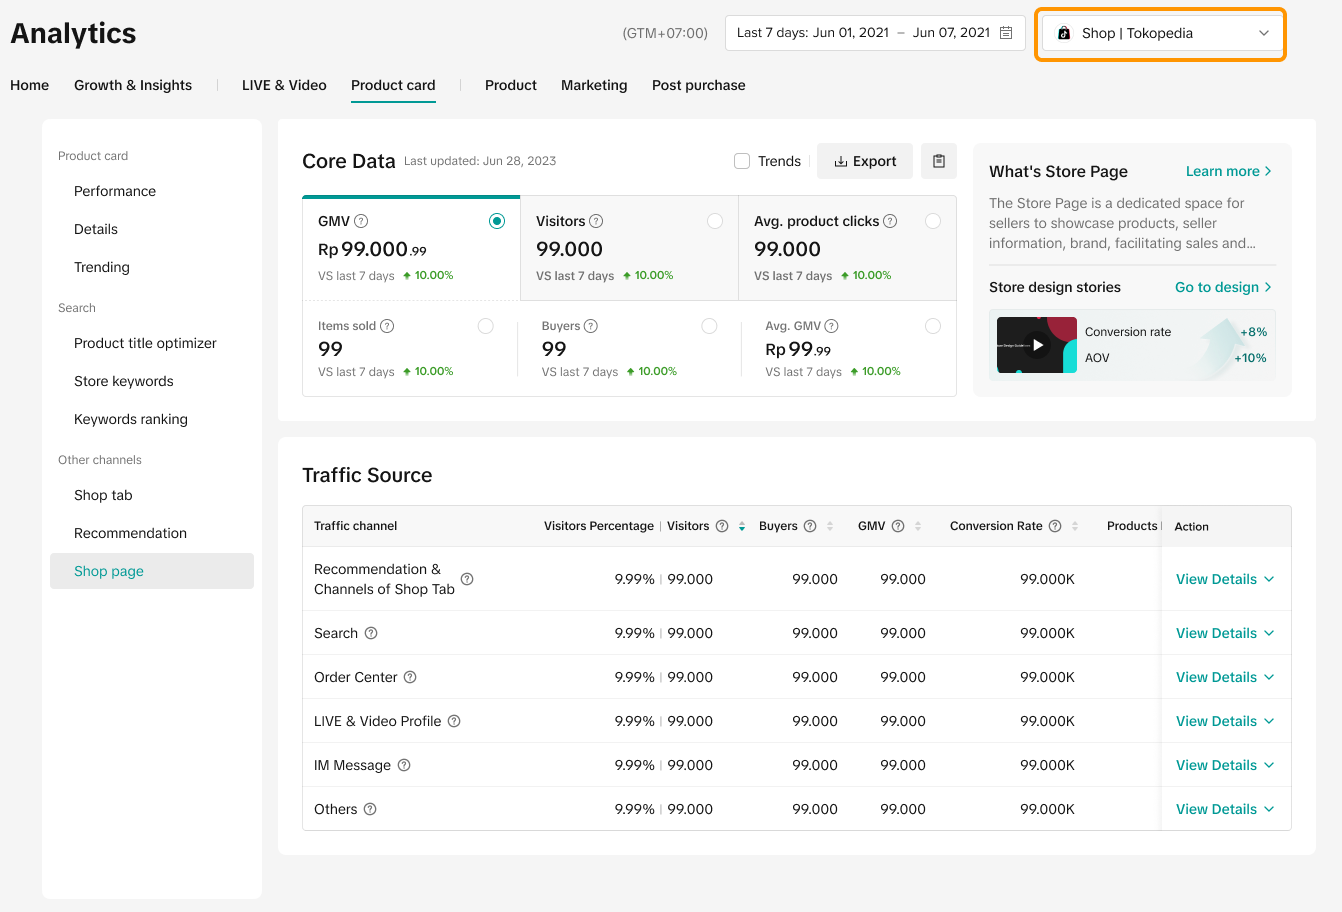This screenshot has height=912, width=1342.
Task: Select the Buyers metric radio button
Action: tap(709, 326)
